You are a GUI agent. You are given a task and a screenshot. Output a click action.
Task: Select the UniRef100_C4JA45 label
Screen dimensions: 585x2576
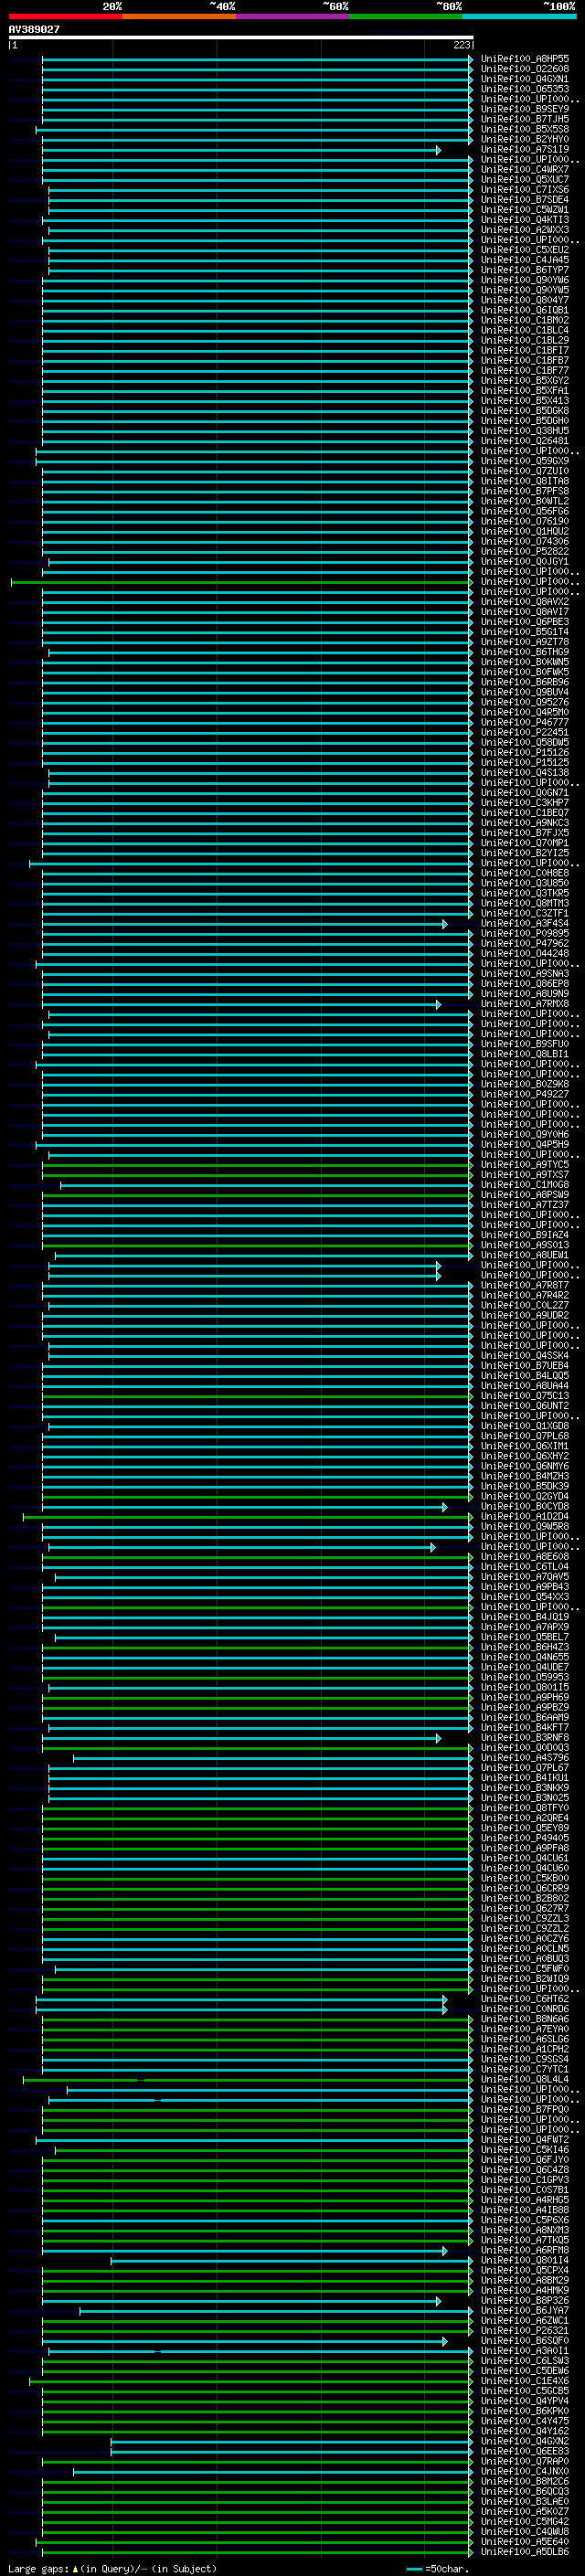tap(525, 260)
